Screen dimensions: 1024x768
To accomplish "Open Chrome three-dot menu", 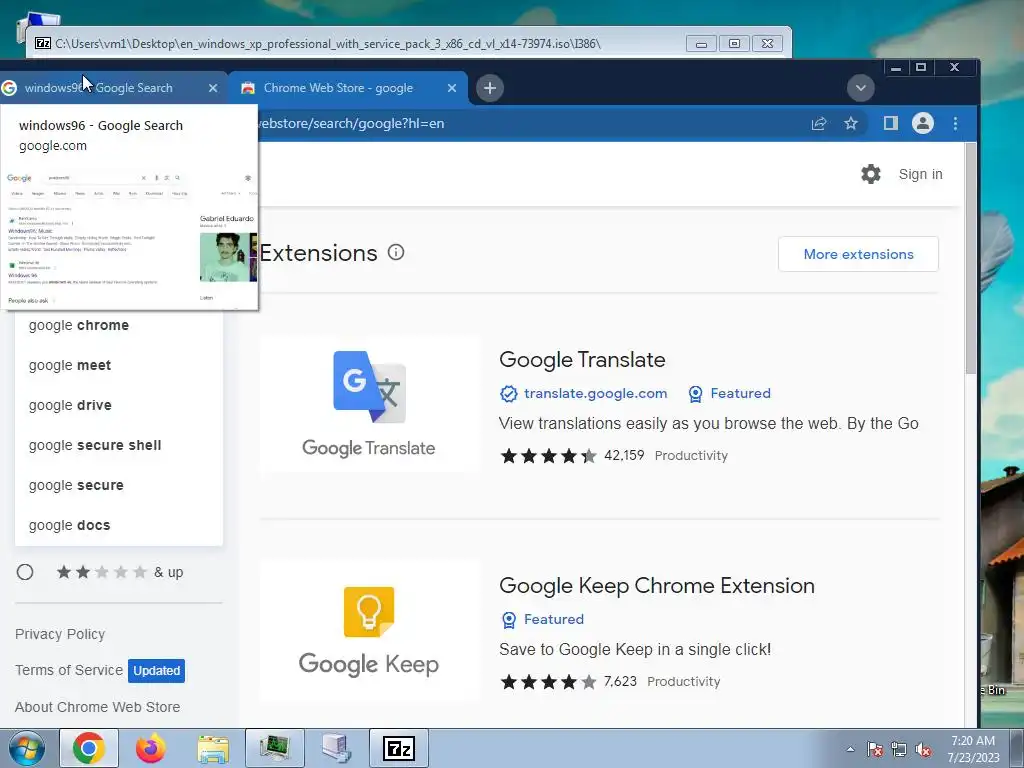I will pyautogui.click(x=955, y=123).
